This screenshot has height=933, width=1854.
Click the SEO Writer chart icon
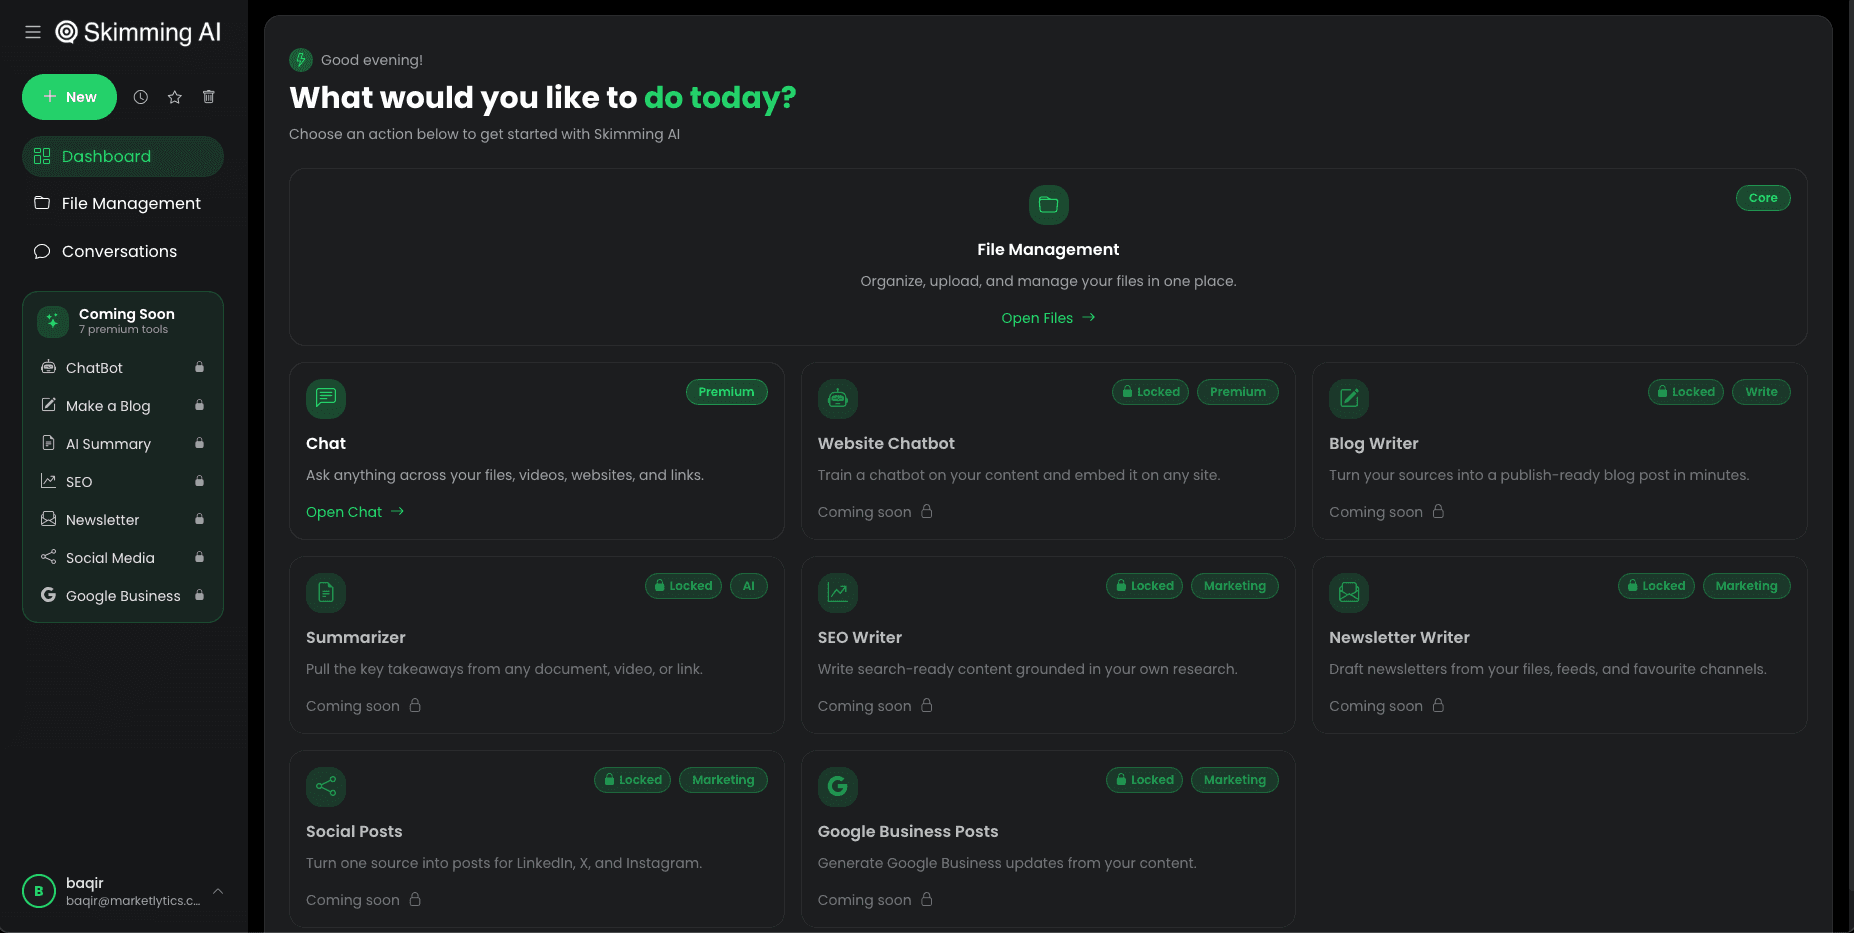(838, 592)
